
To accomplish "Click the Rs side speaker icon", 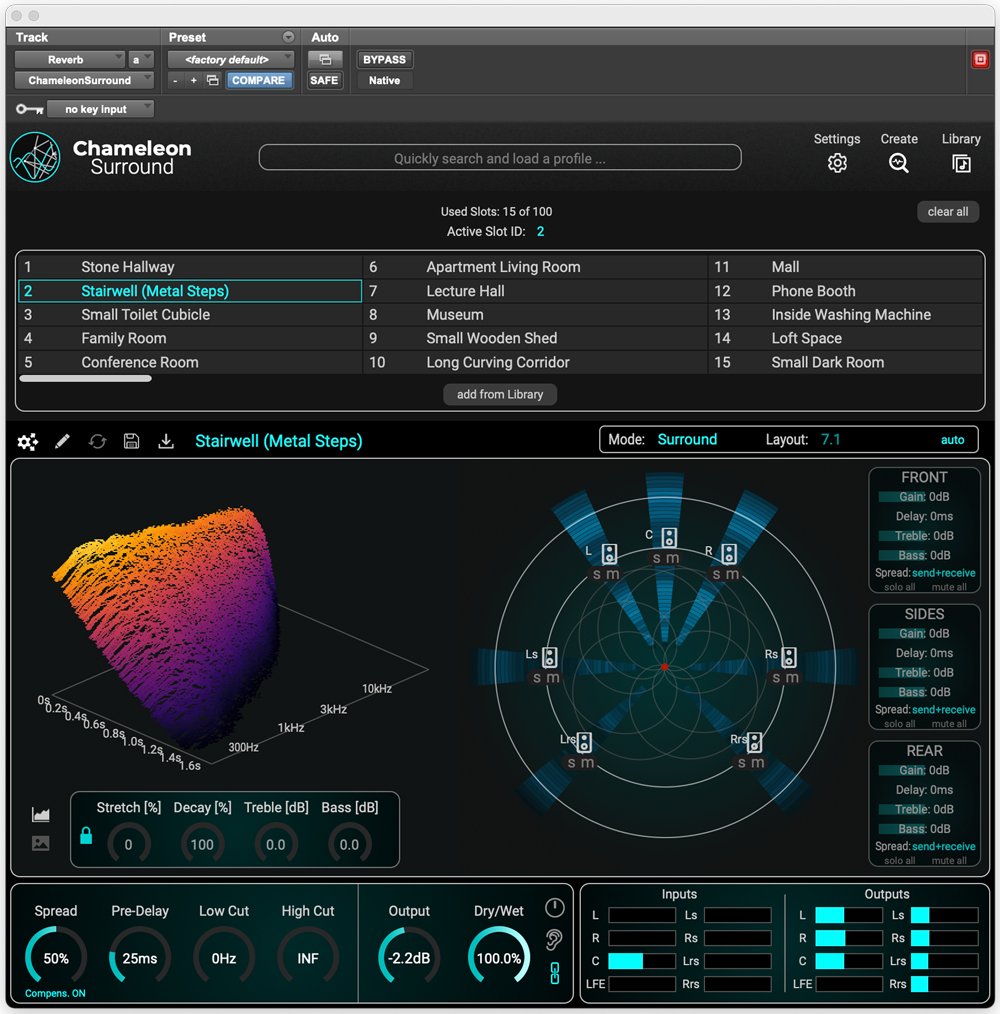I will coord(788,657).
